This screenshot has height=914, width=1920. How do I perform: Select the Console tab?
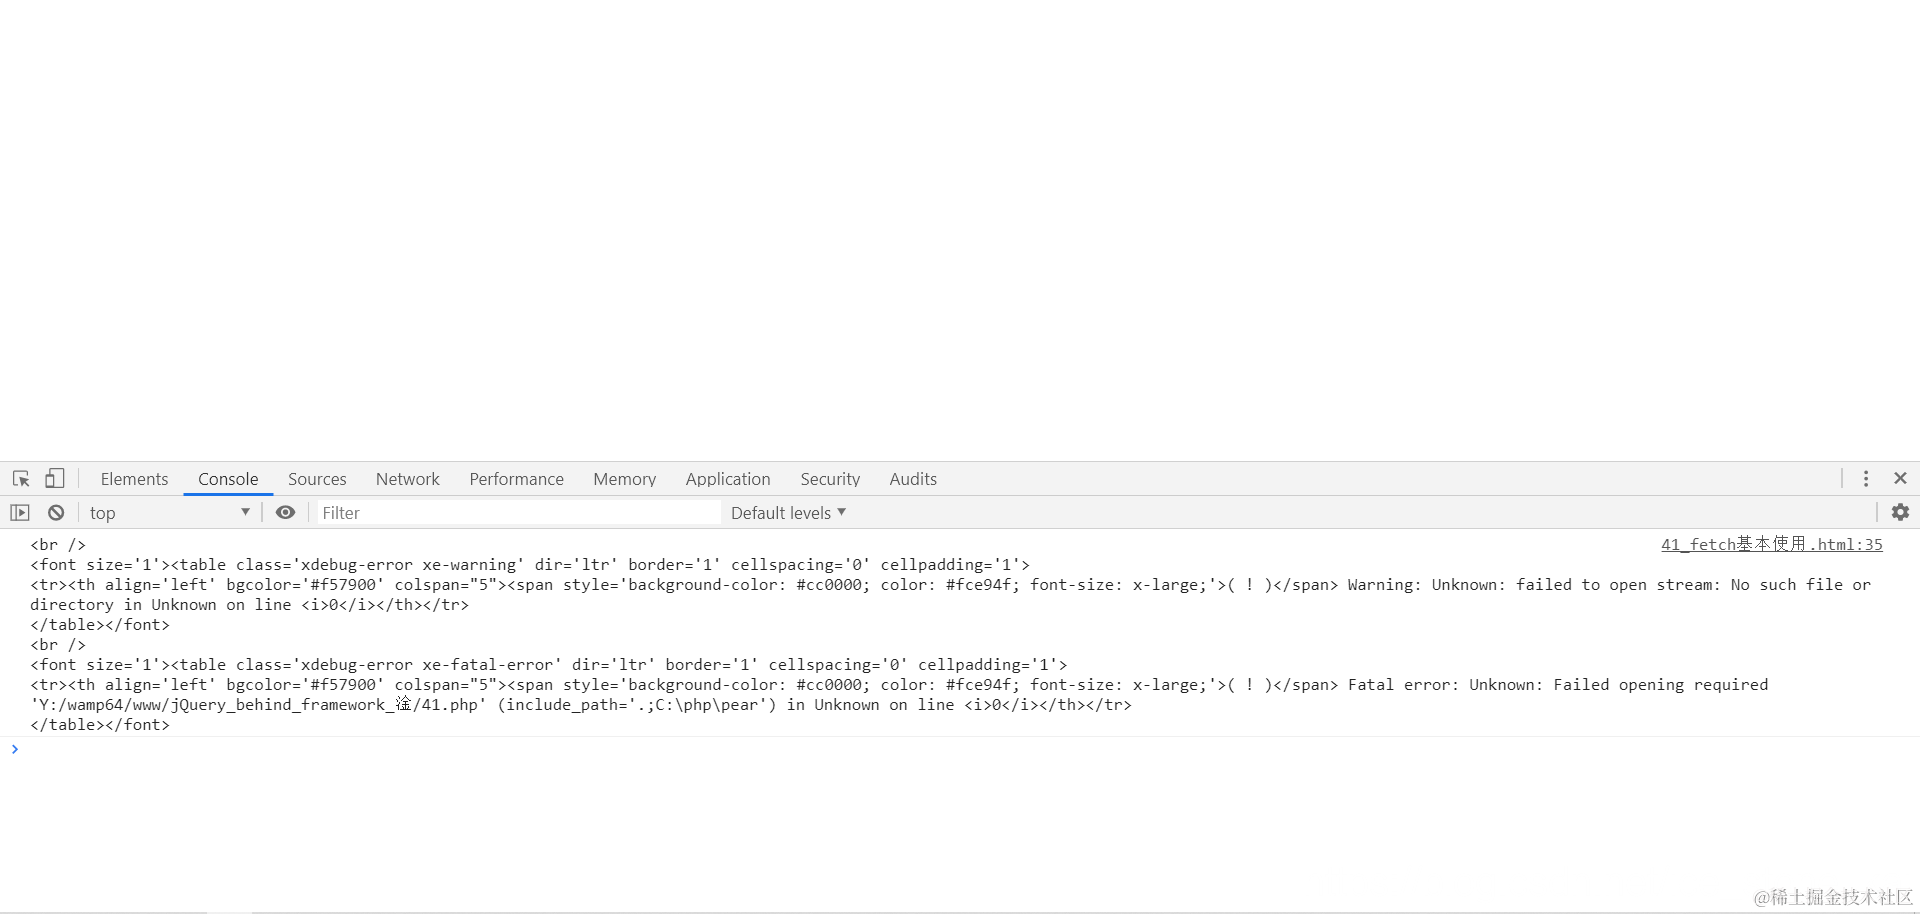[x=228, y=479]
